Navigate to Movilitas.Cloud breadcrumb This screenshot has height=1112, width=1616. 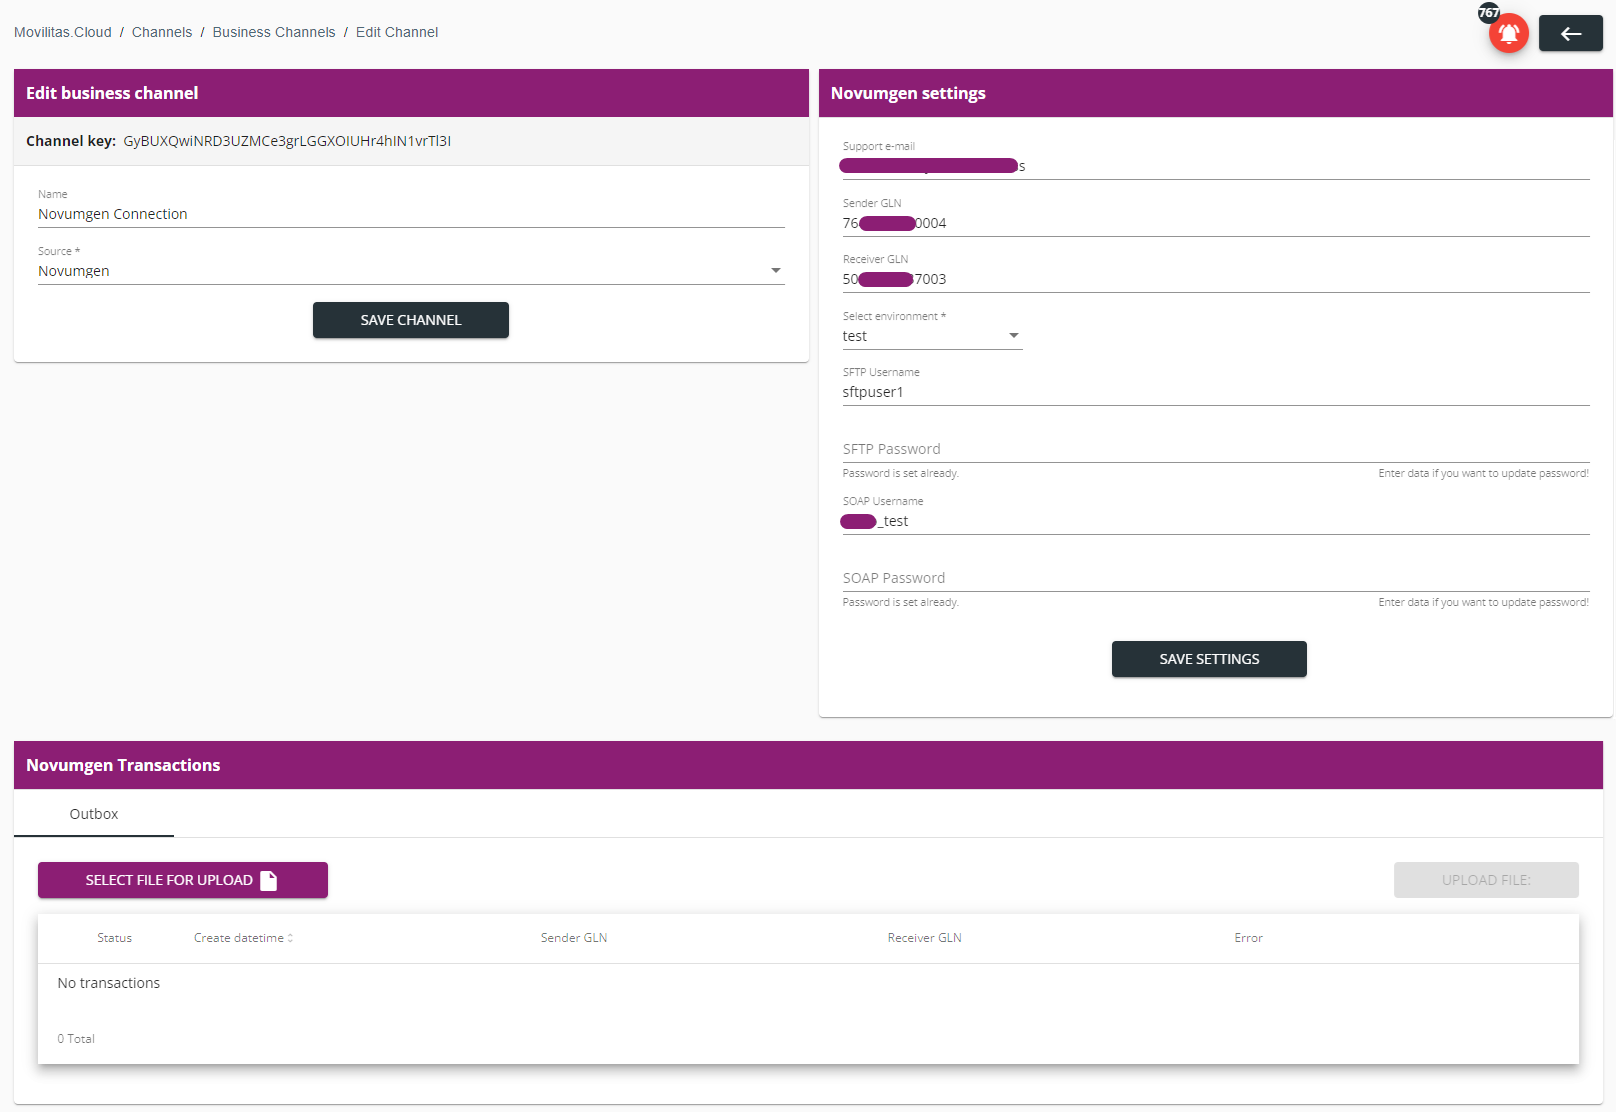[x=63, y=32]
